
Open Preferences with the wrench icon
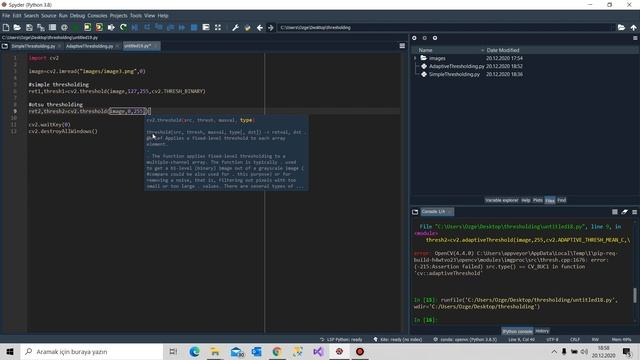coord(236,27)
